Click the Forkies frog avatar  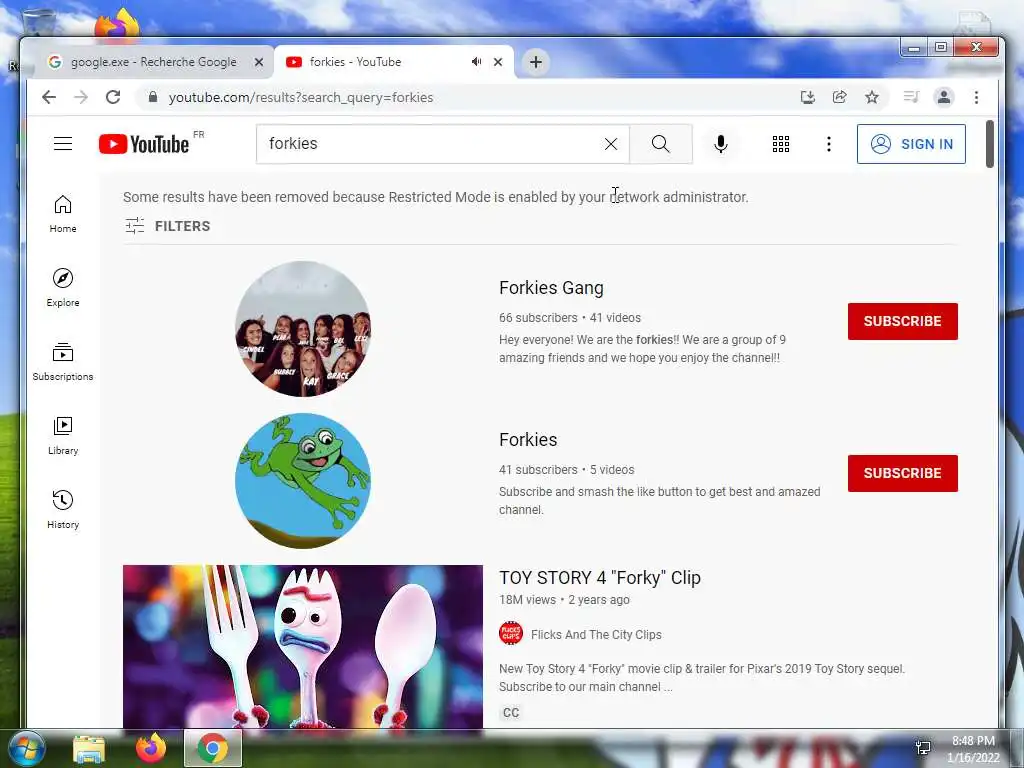(303, 481)
